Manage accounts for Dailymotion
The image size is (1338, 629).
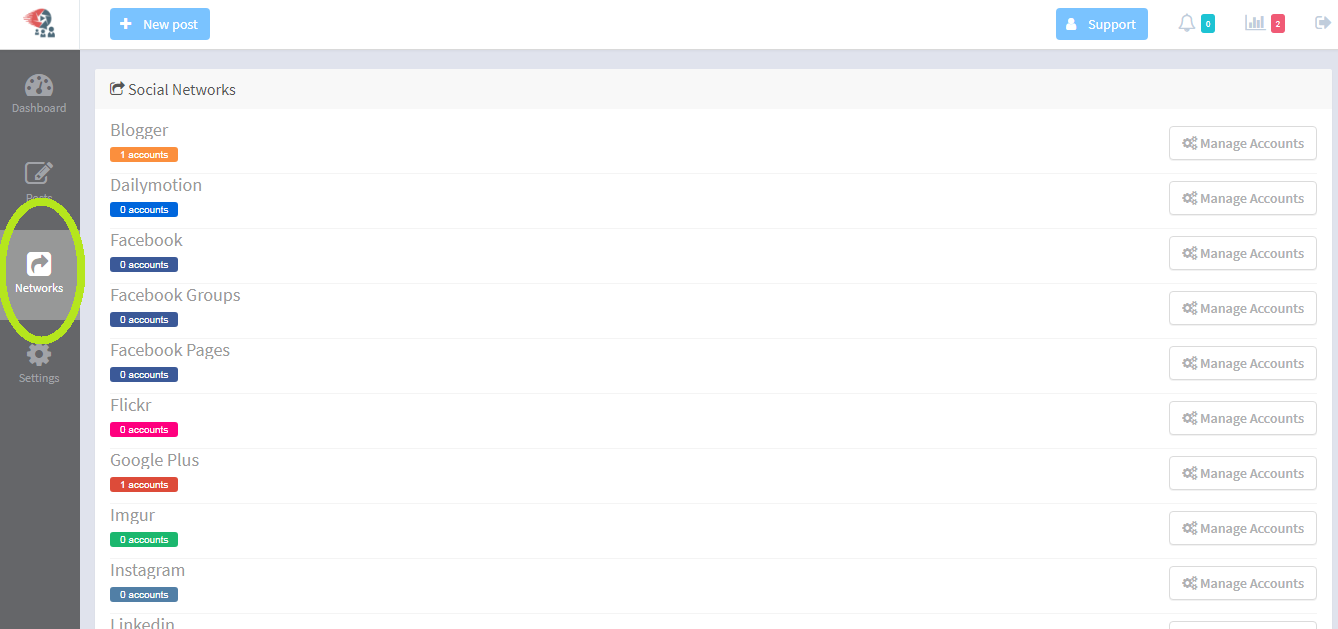pos(1242,198)
